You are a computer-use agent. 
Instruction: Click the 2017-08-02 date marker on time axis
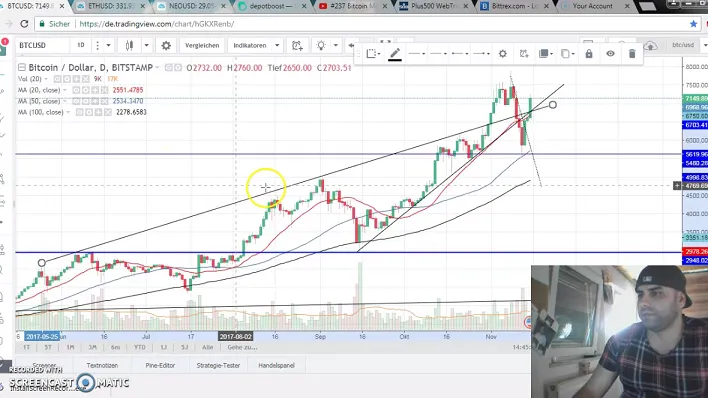(x=236, y=337)
